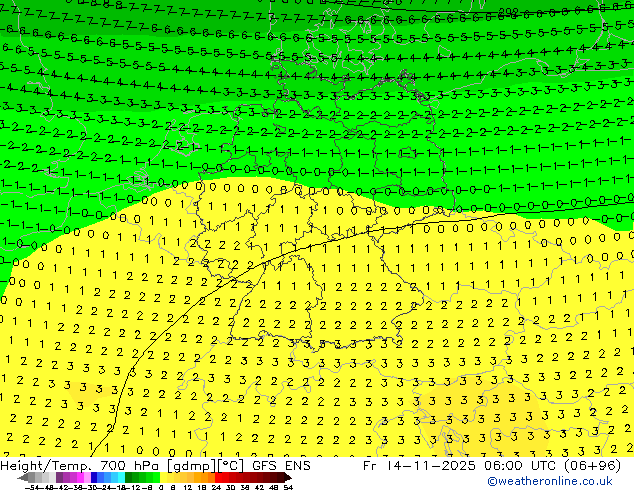Click the GFS ENS model label
Viewport: 634px width, 490px height.
click(x=281, y=466)
